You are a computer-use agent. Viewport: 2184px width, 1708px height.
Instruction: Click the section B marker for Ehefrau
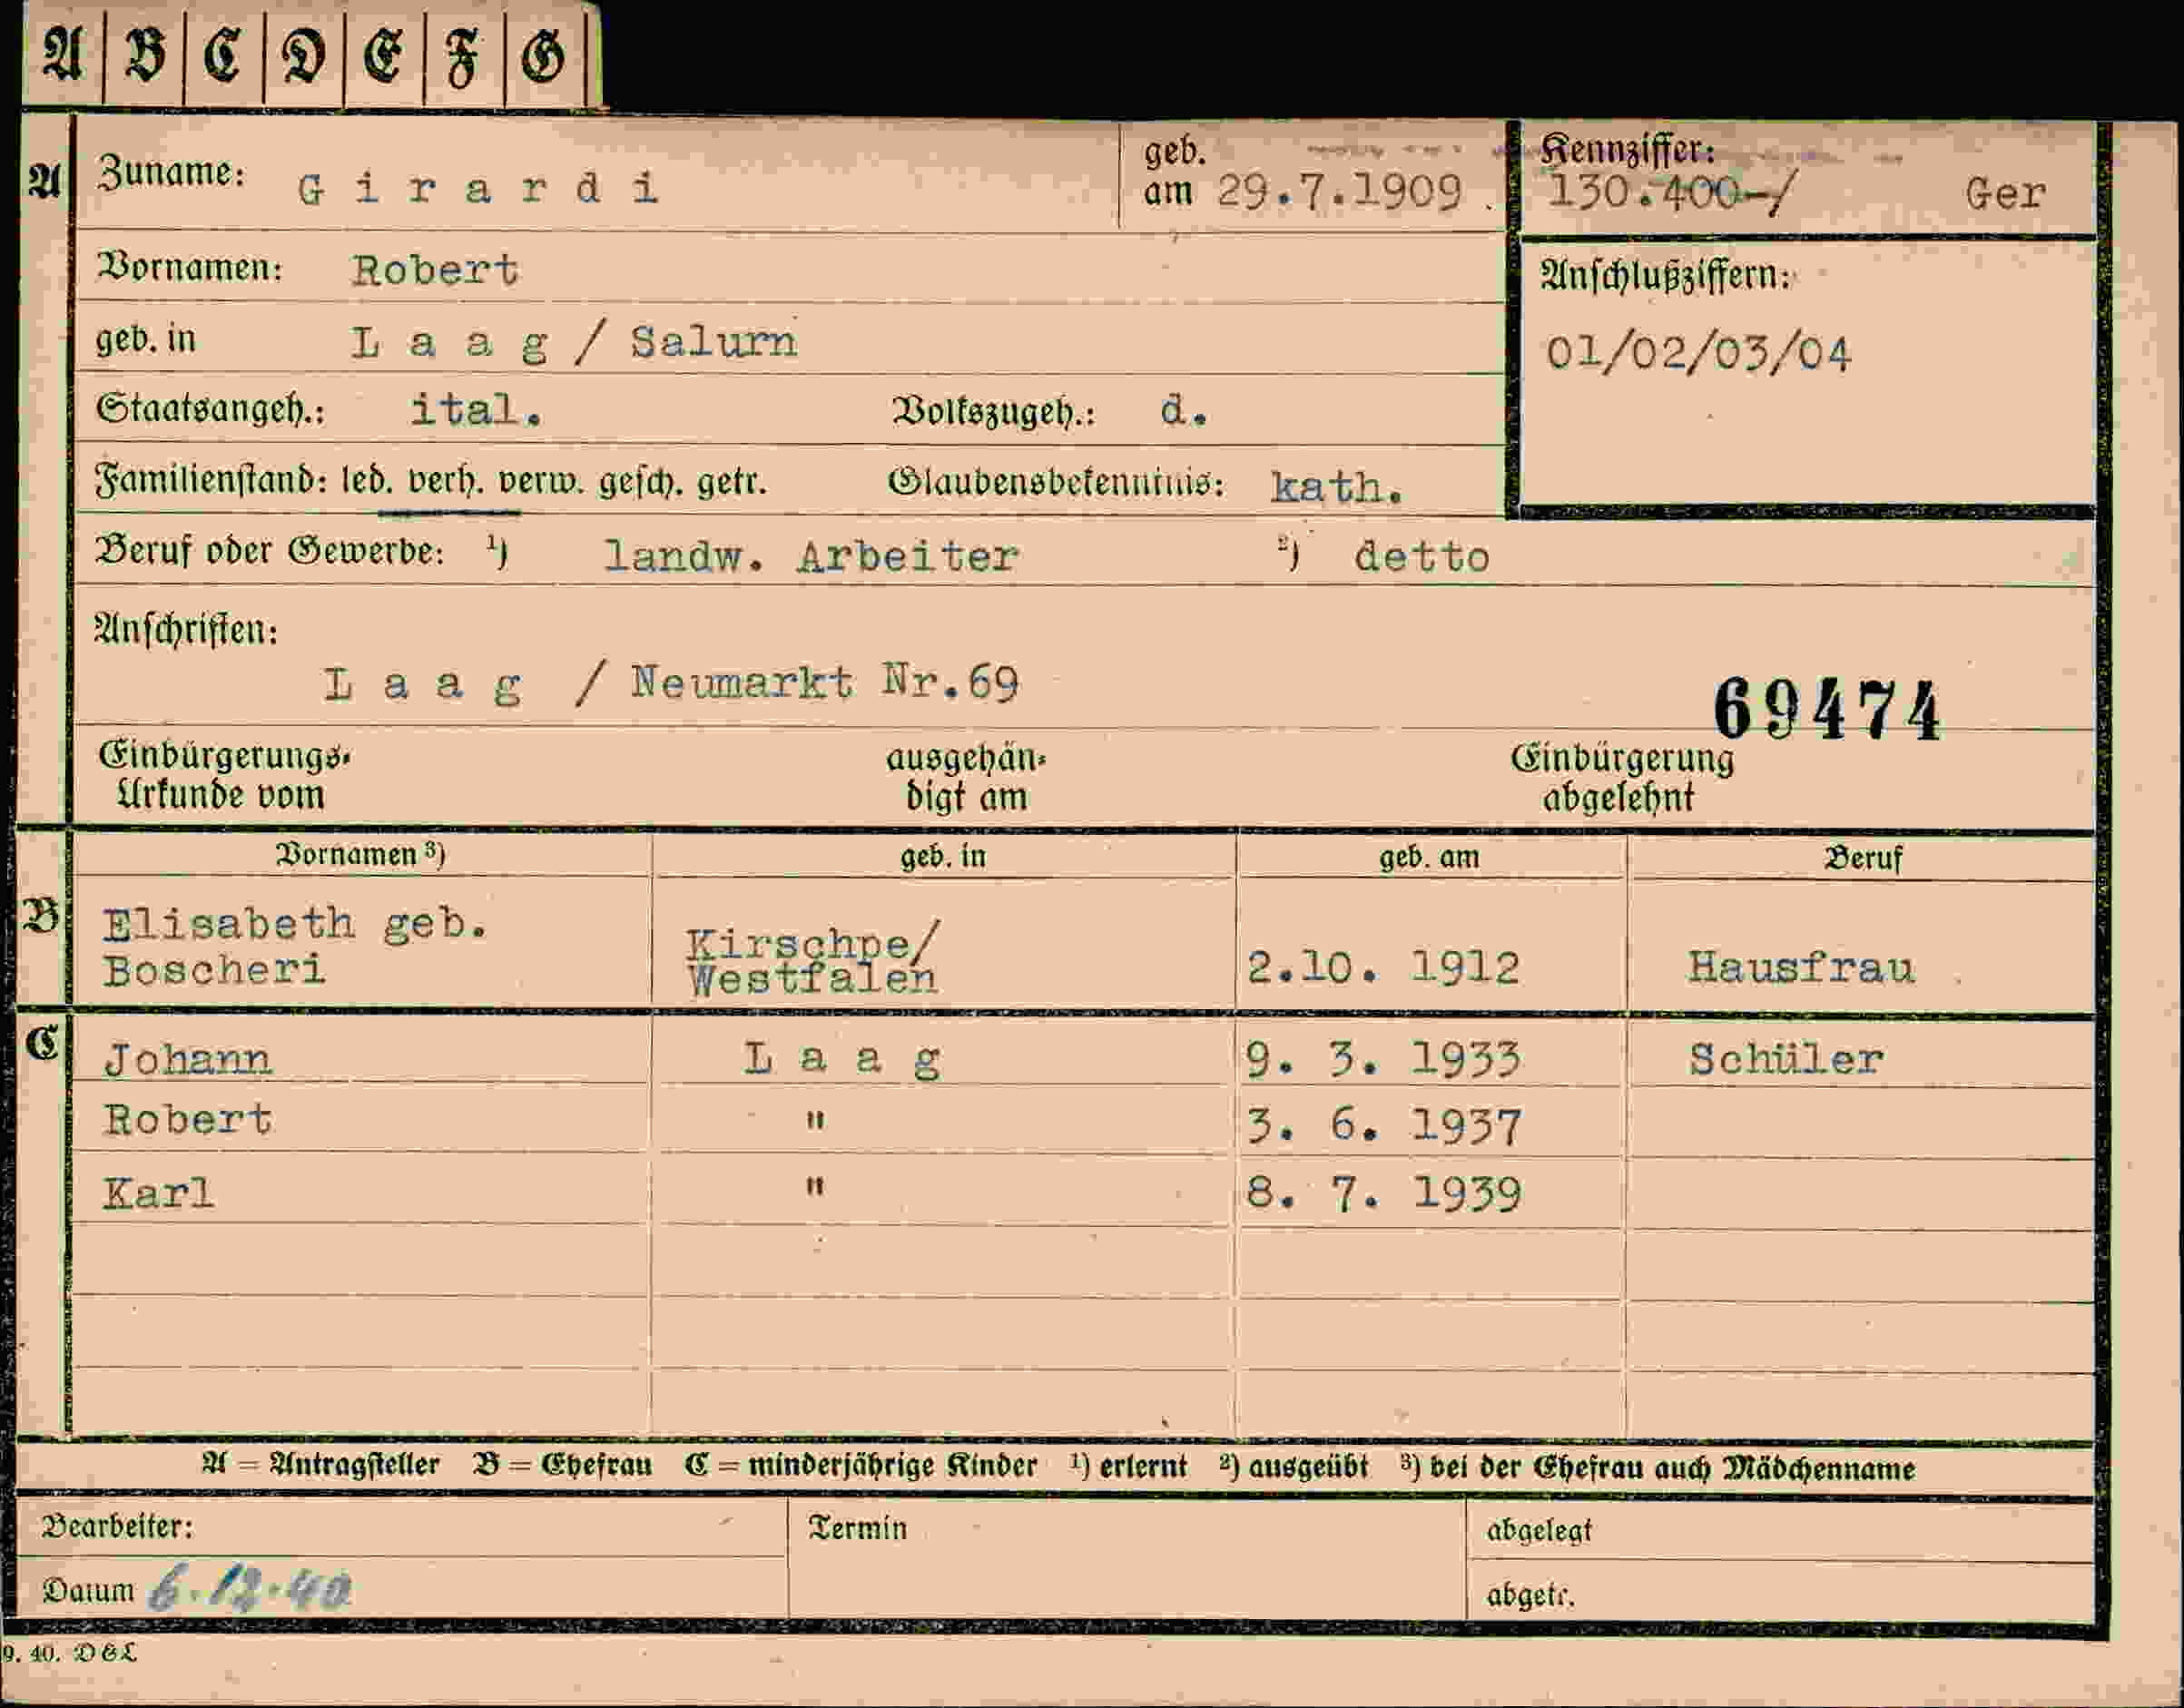(42, 916)
